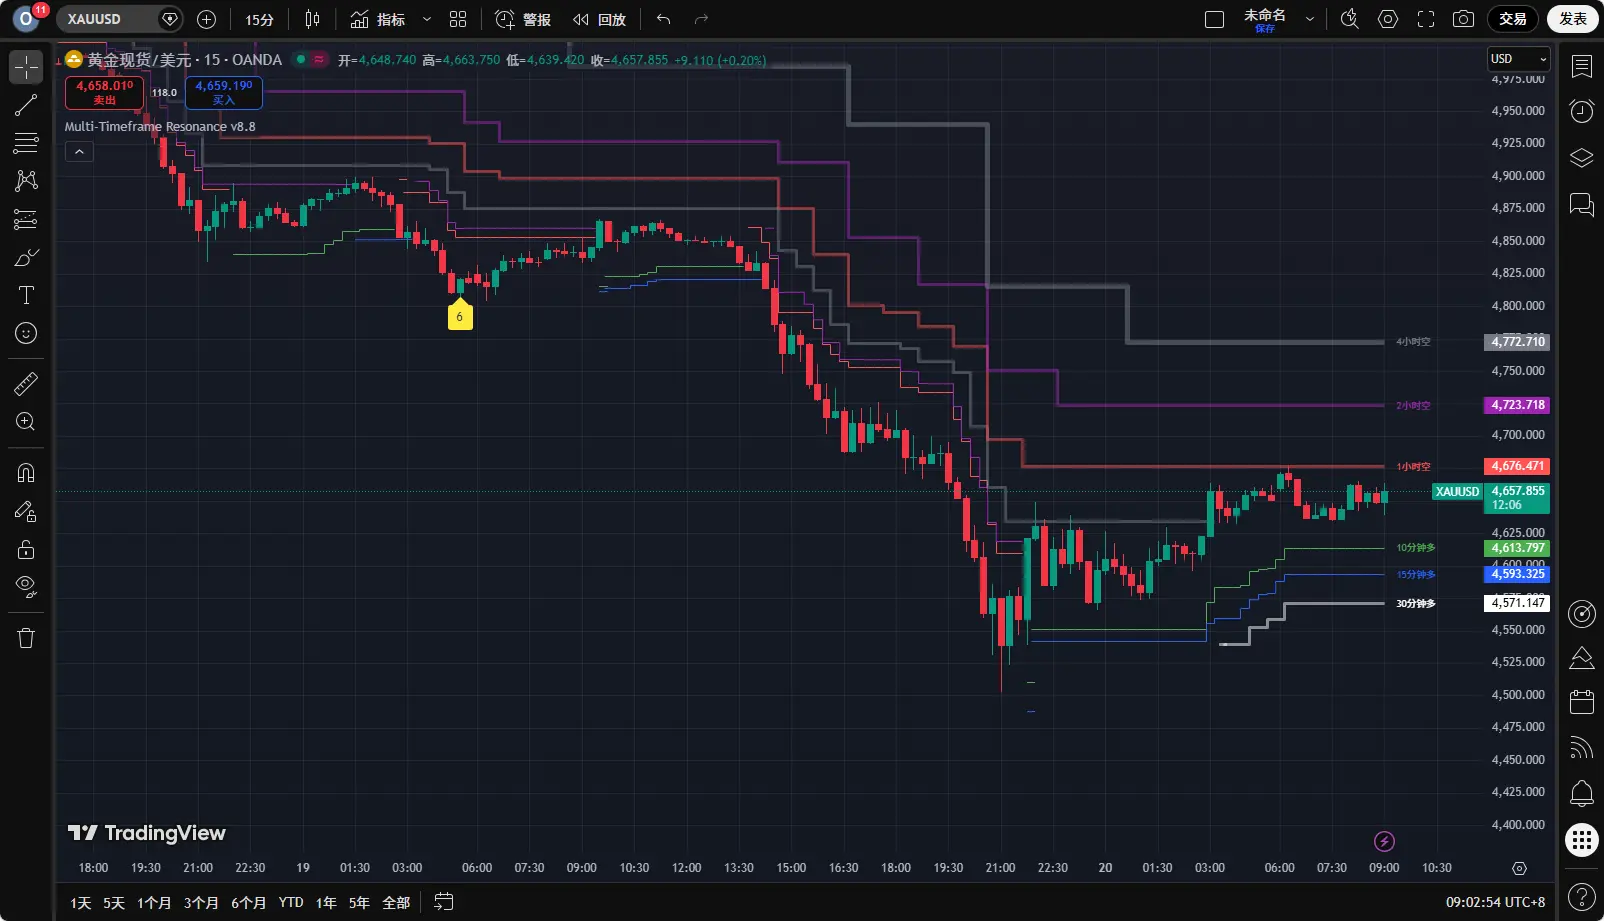Open the notifications bell panel
This screenshot has width=1604, height=921.
[x=1582, y=794]
